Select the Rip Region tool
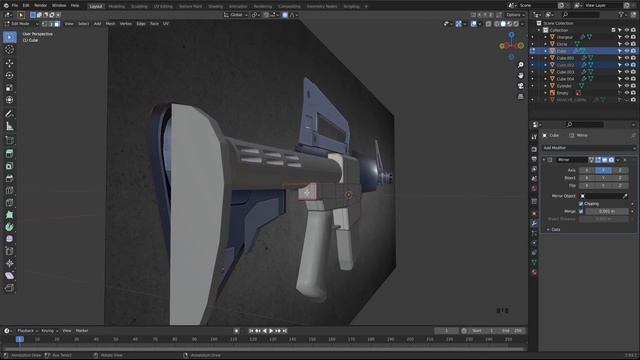Image resolution: width=640 pixels, height=360 pixels. pyautogui.click(x=9, y=288)
